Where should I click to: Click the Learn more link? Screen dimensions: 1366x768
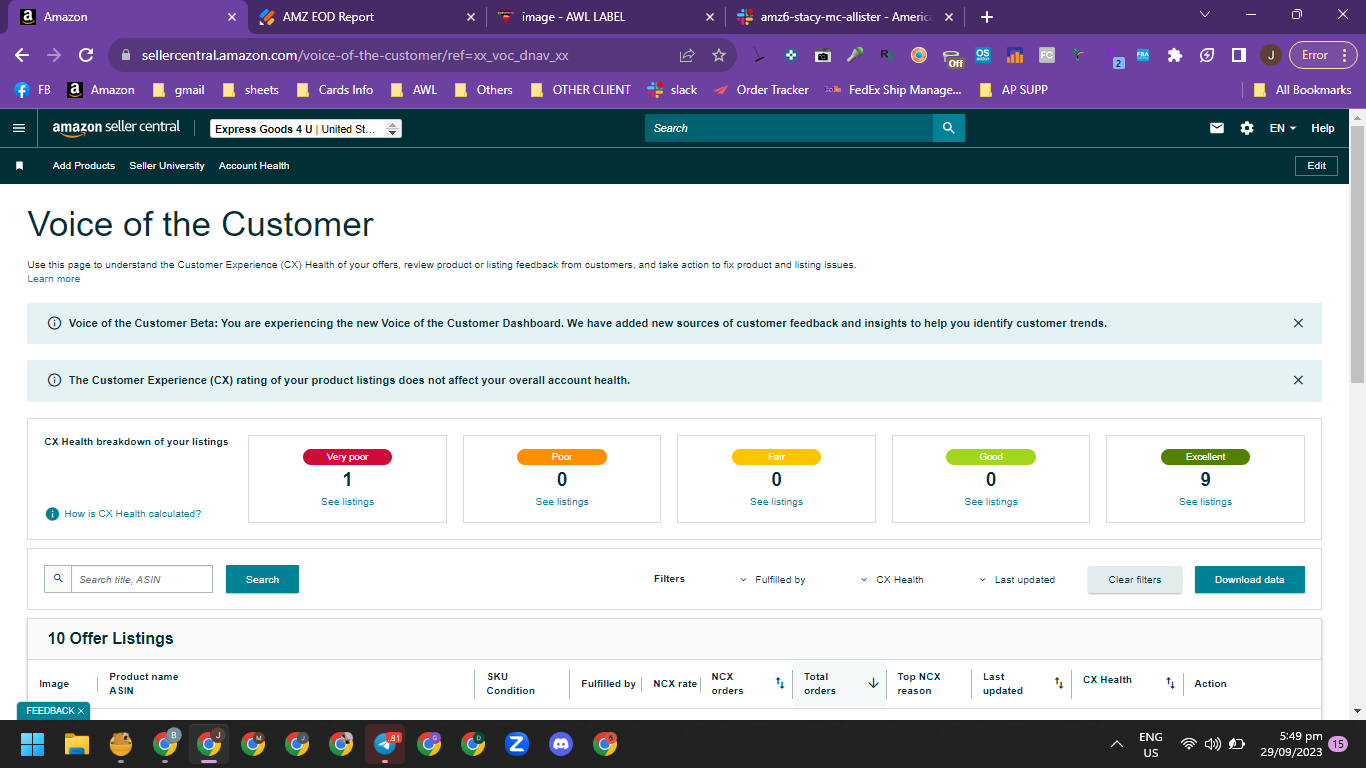point(54,279)
